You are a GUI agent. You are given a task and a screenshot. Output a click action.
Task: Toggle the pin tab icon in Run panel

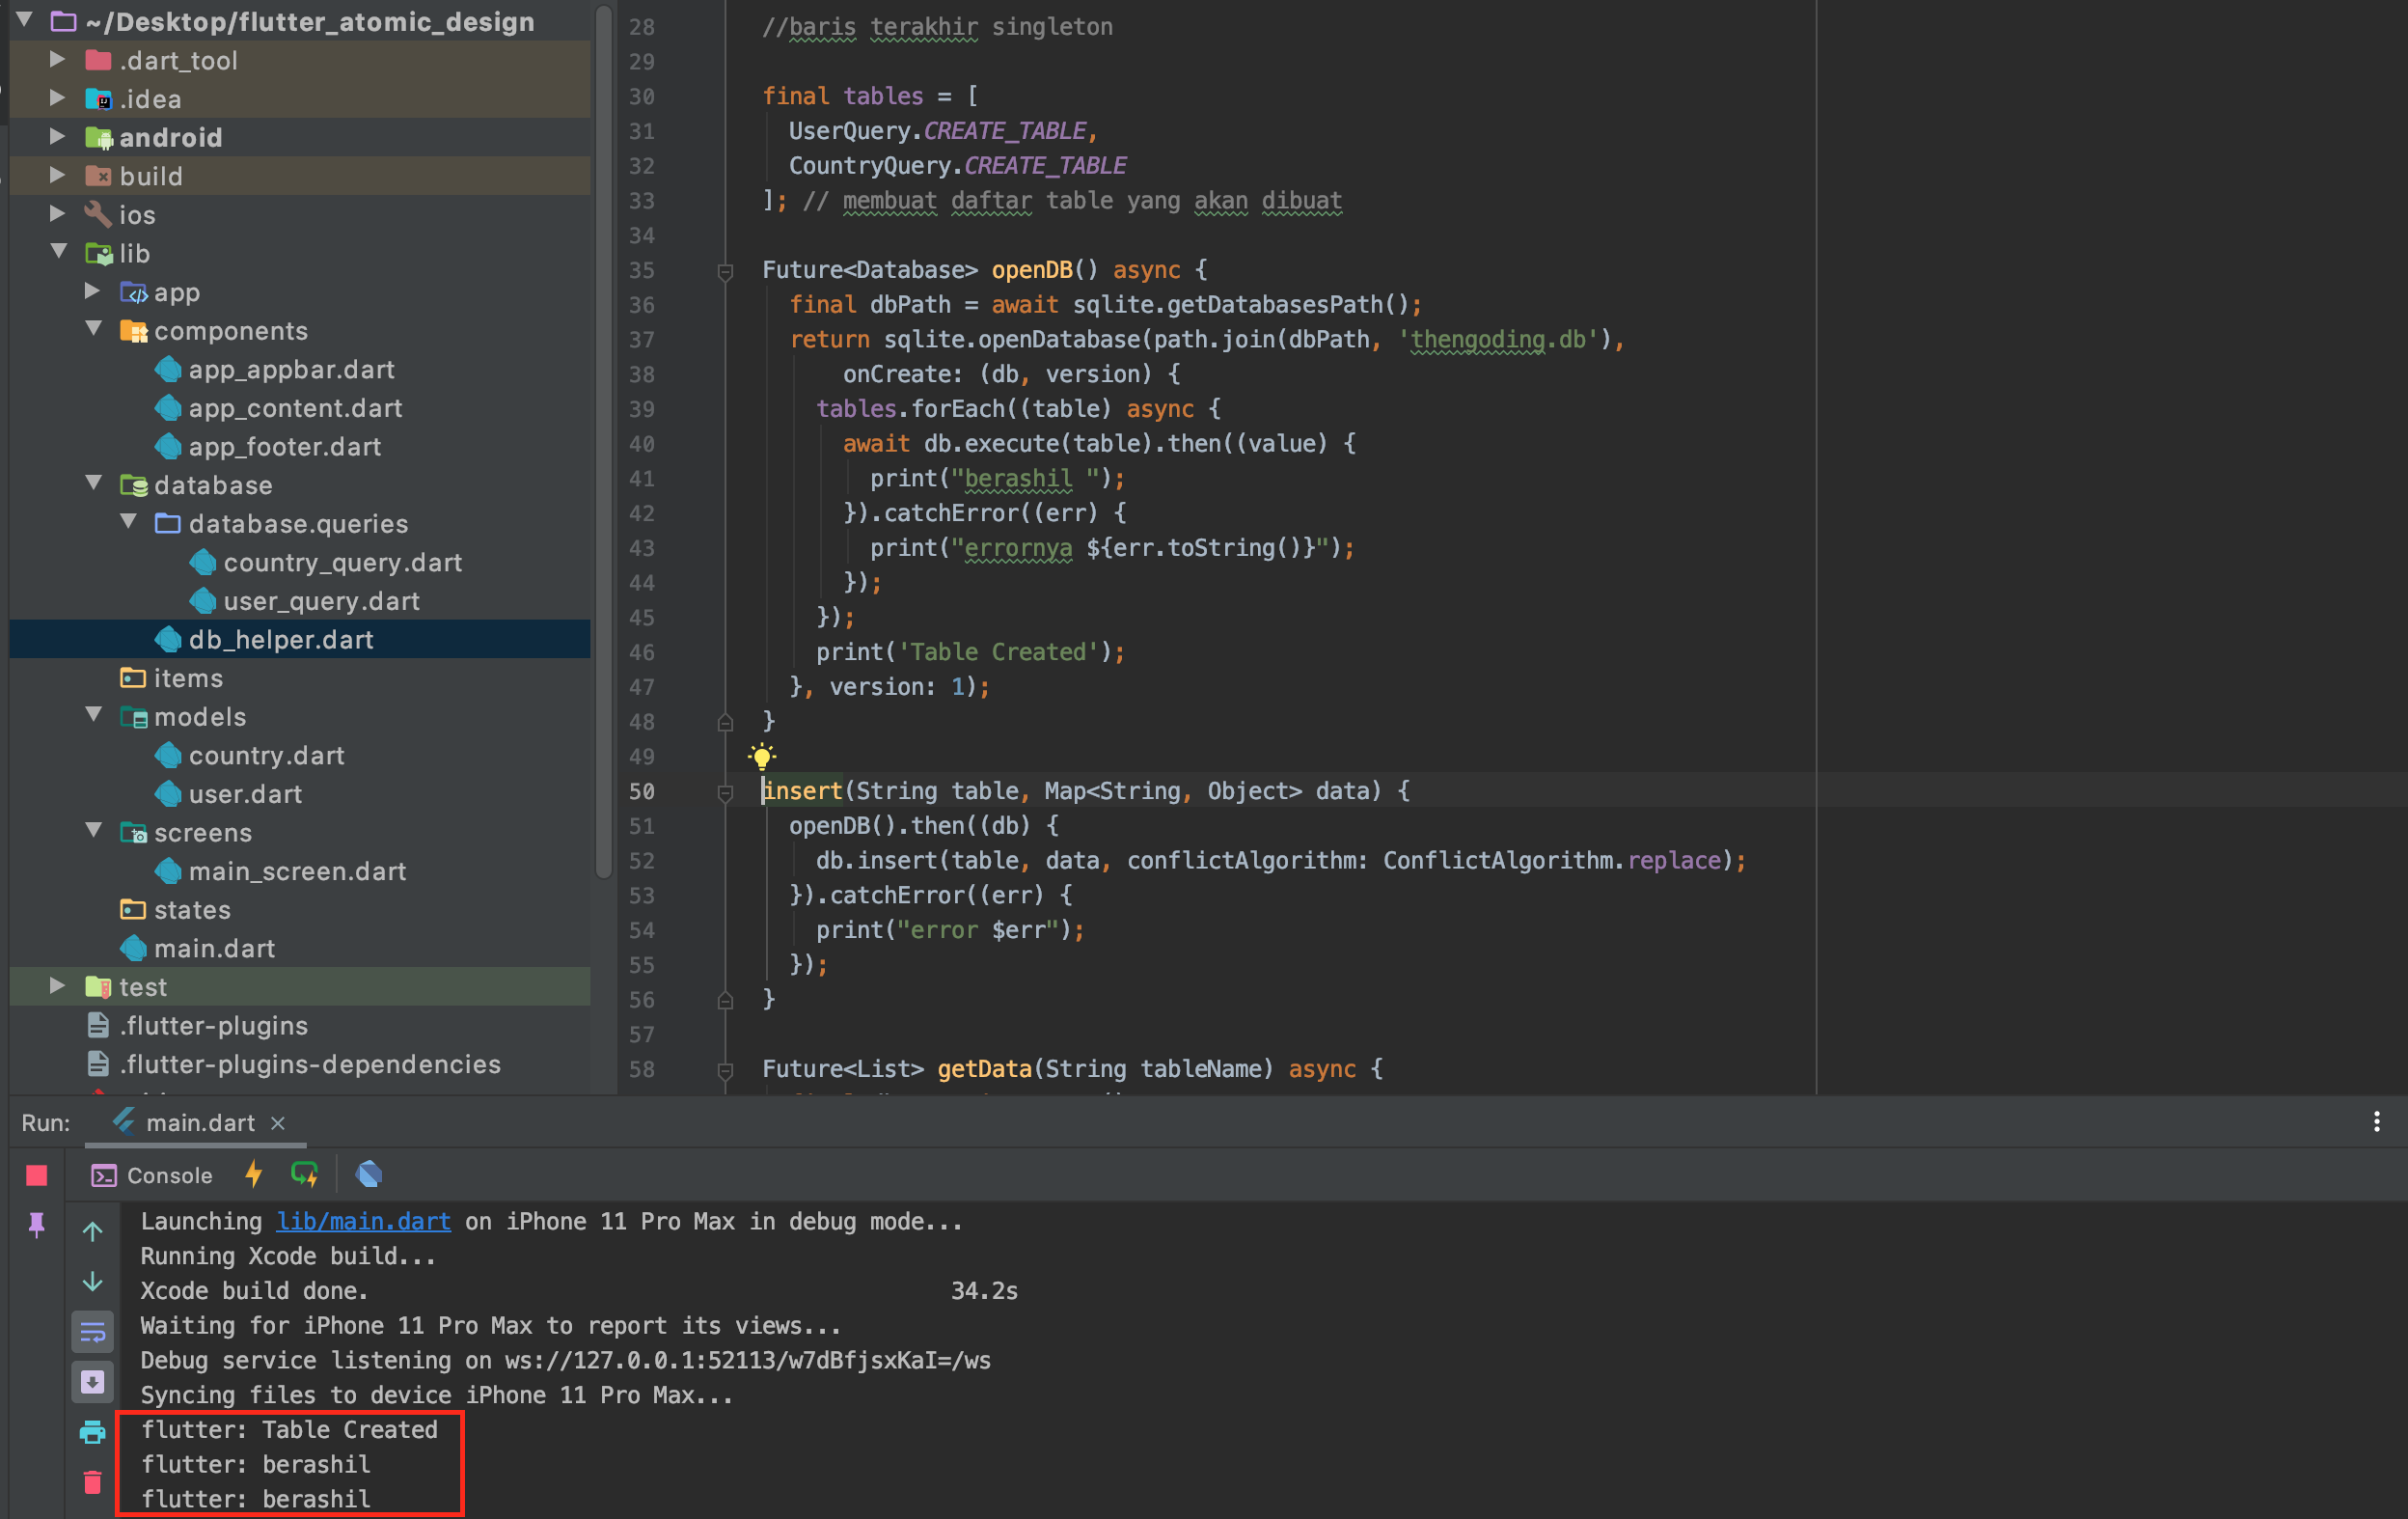click(x=37, y=1225)
